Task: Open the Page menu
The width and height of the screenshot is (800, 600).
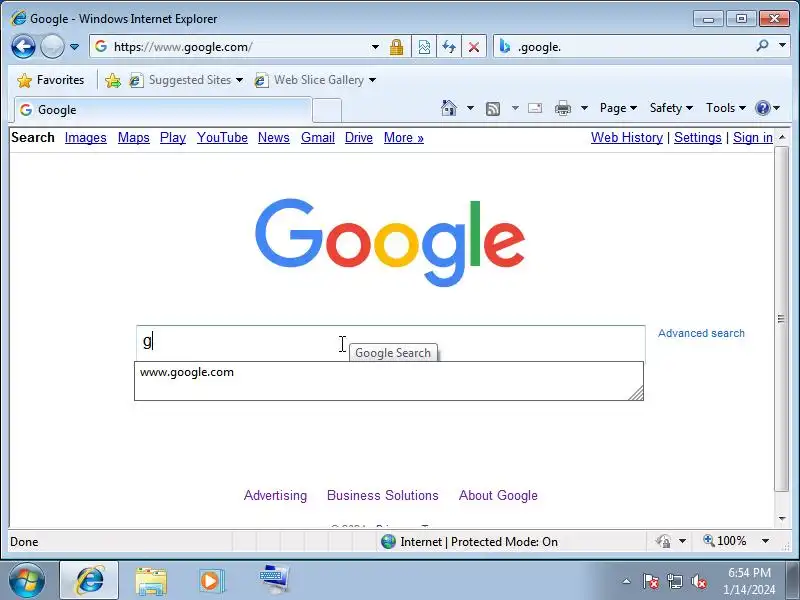Action: tap(618, 108)
